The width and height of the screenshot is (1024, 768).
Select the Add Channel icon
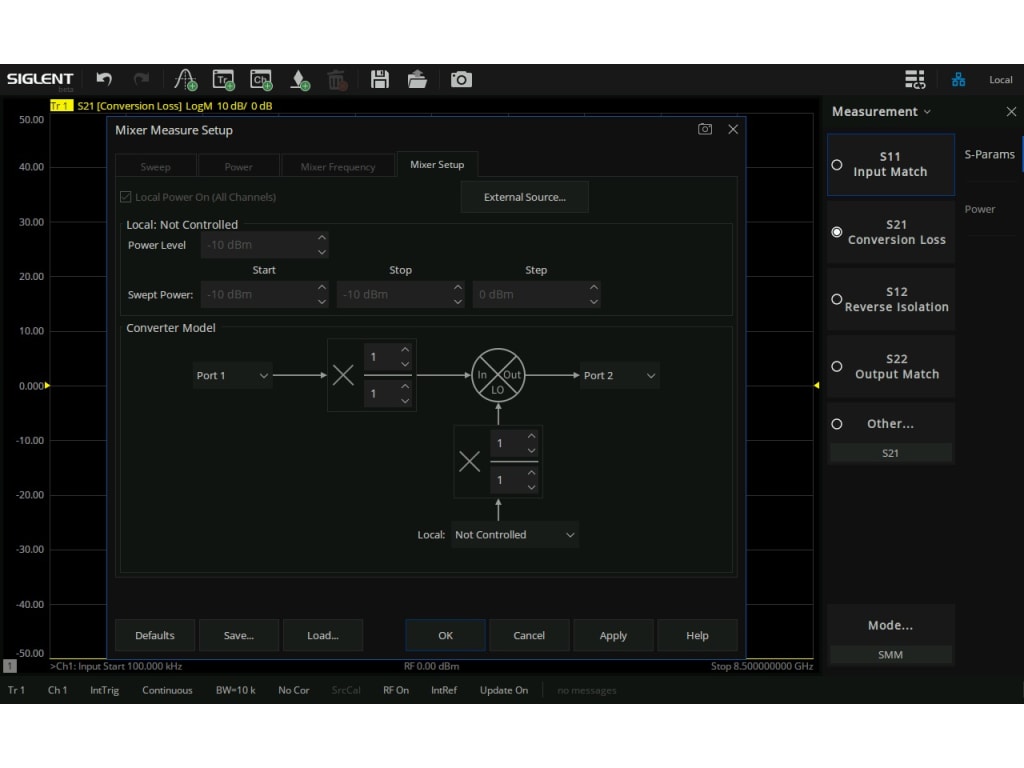pyautogui.click(x=260, y=79)
